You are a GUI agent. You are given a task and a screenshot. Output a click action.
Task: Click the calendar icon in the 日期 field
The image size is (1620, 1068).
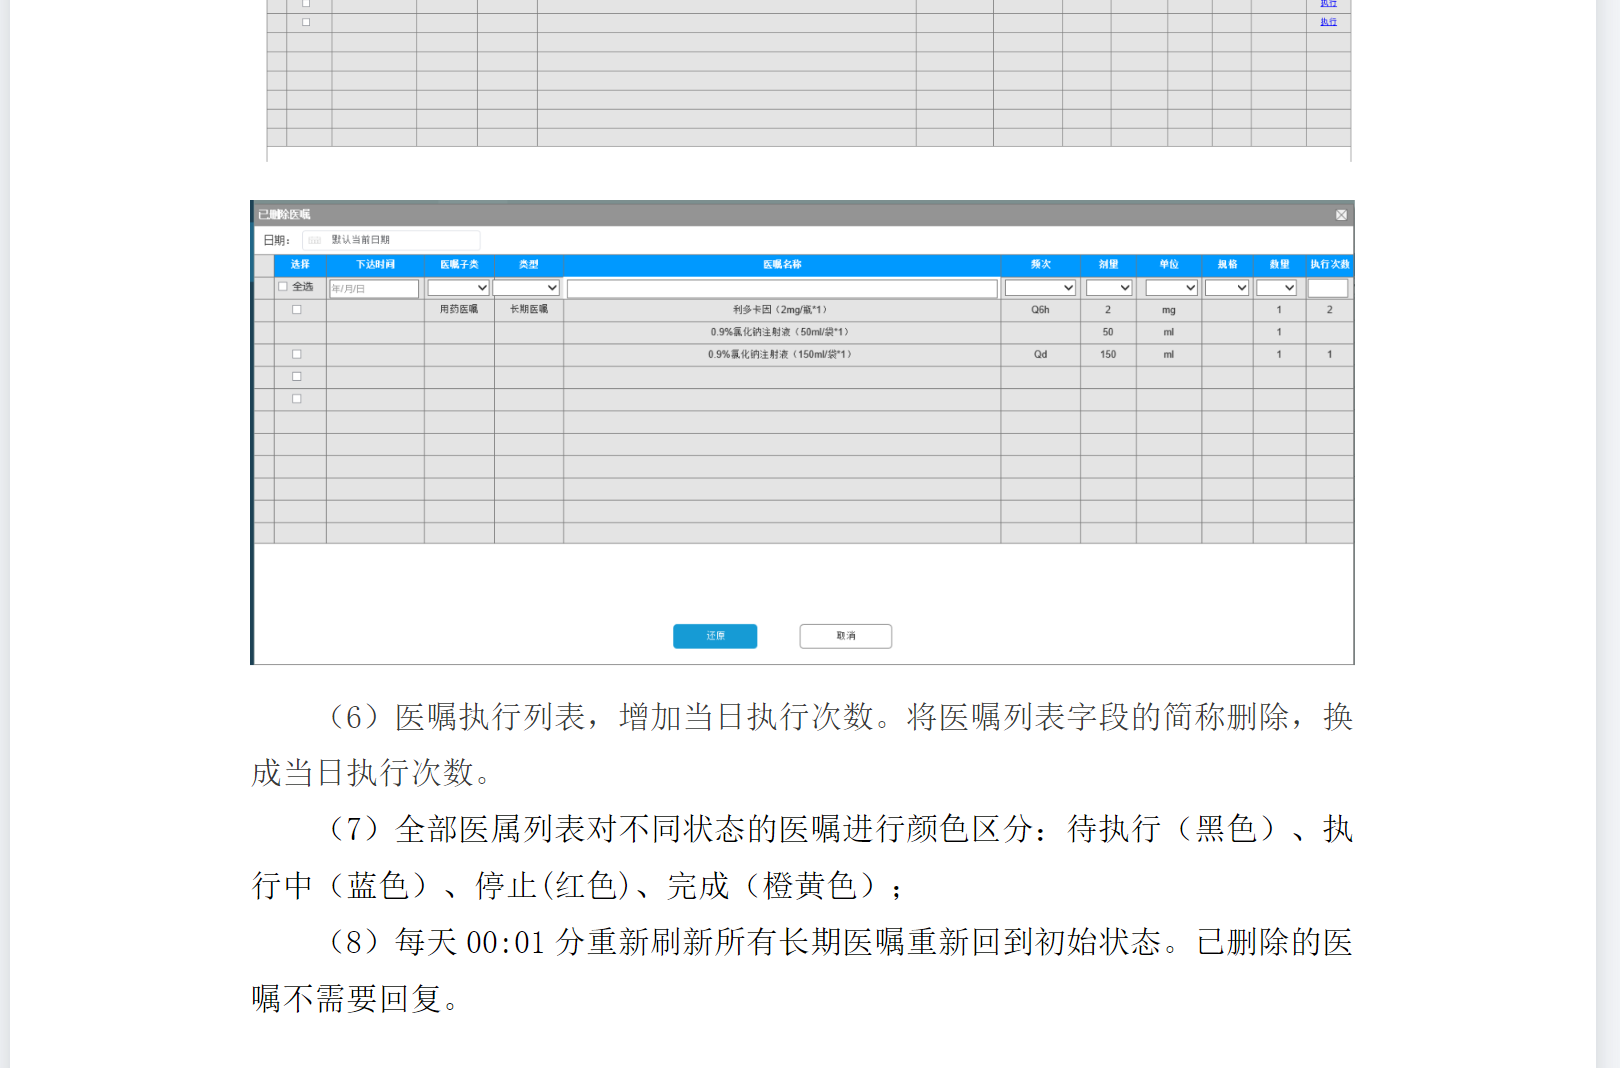pos(314,240)
